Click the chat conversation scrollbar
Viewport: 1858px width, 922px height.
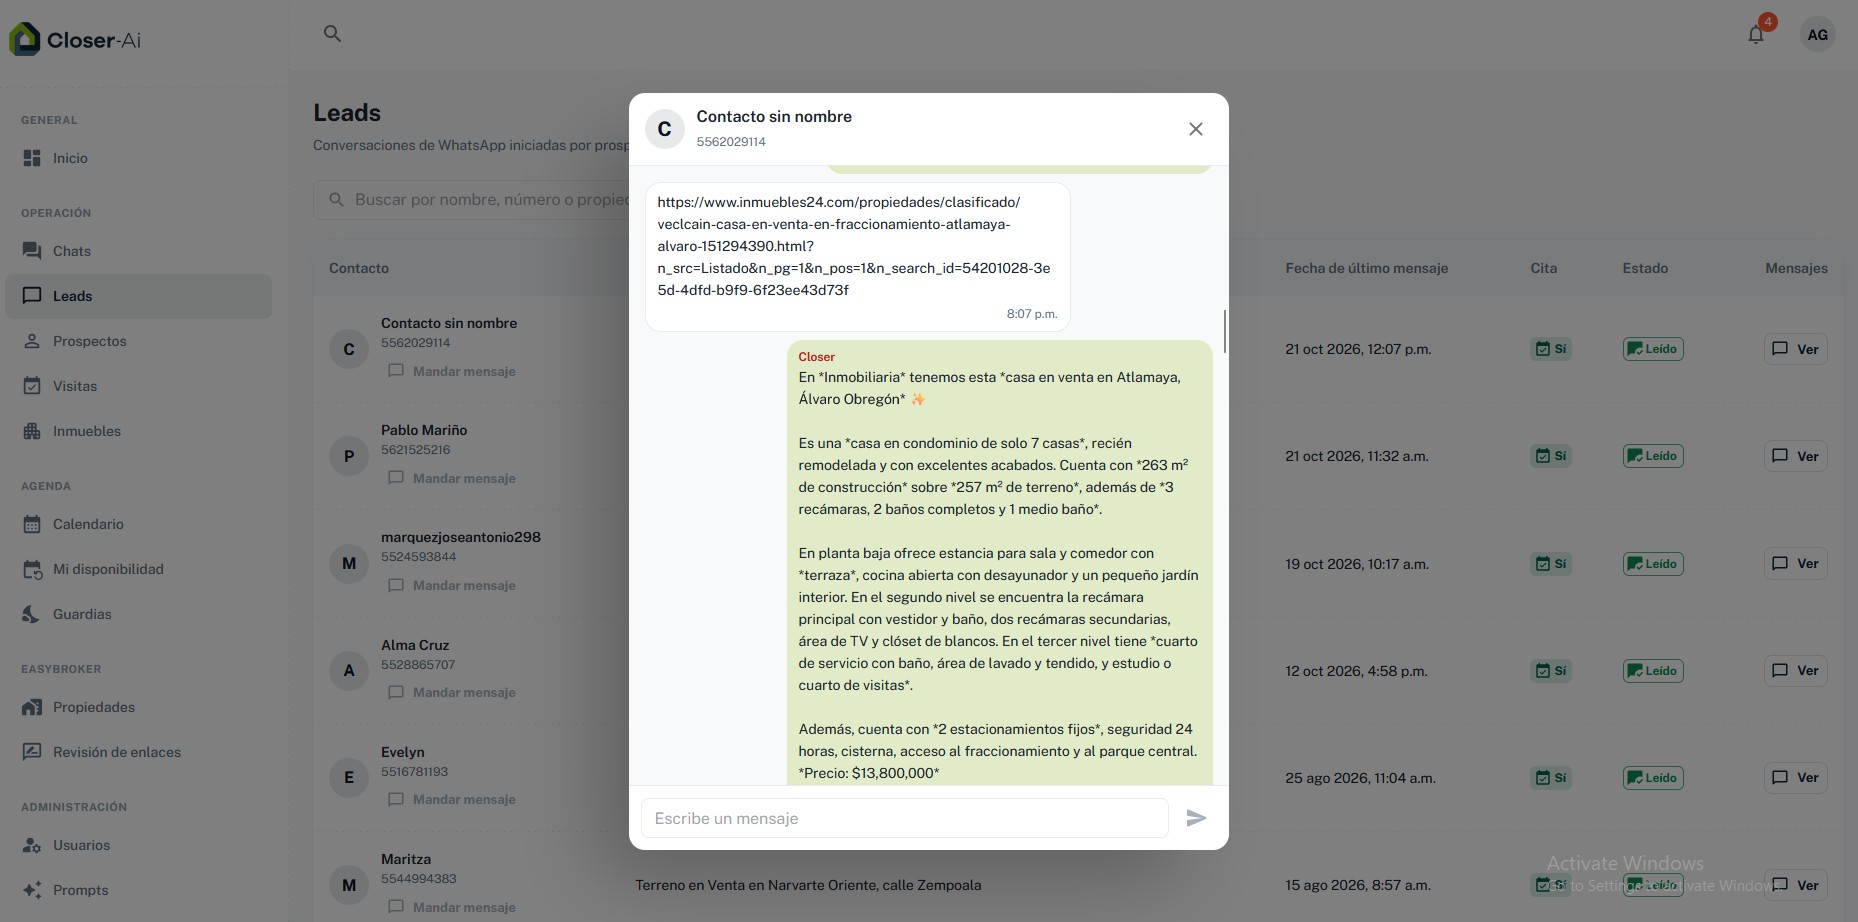pos(1225,331)
